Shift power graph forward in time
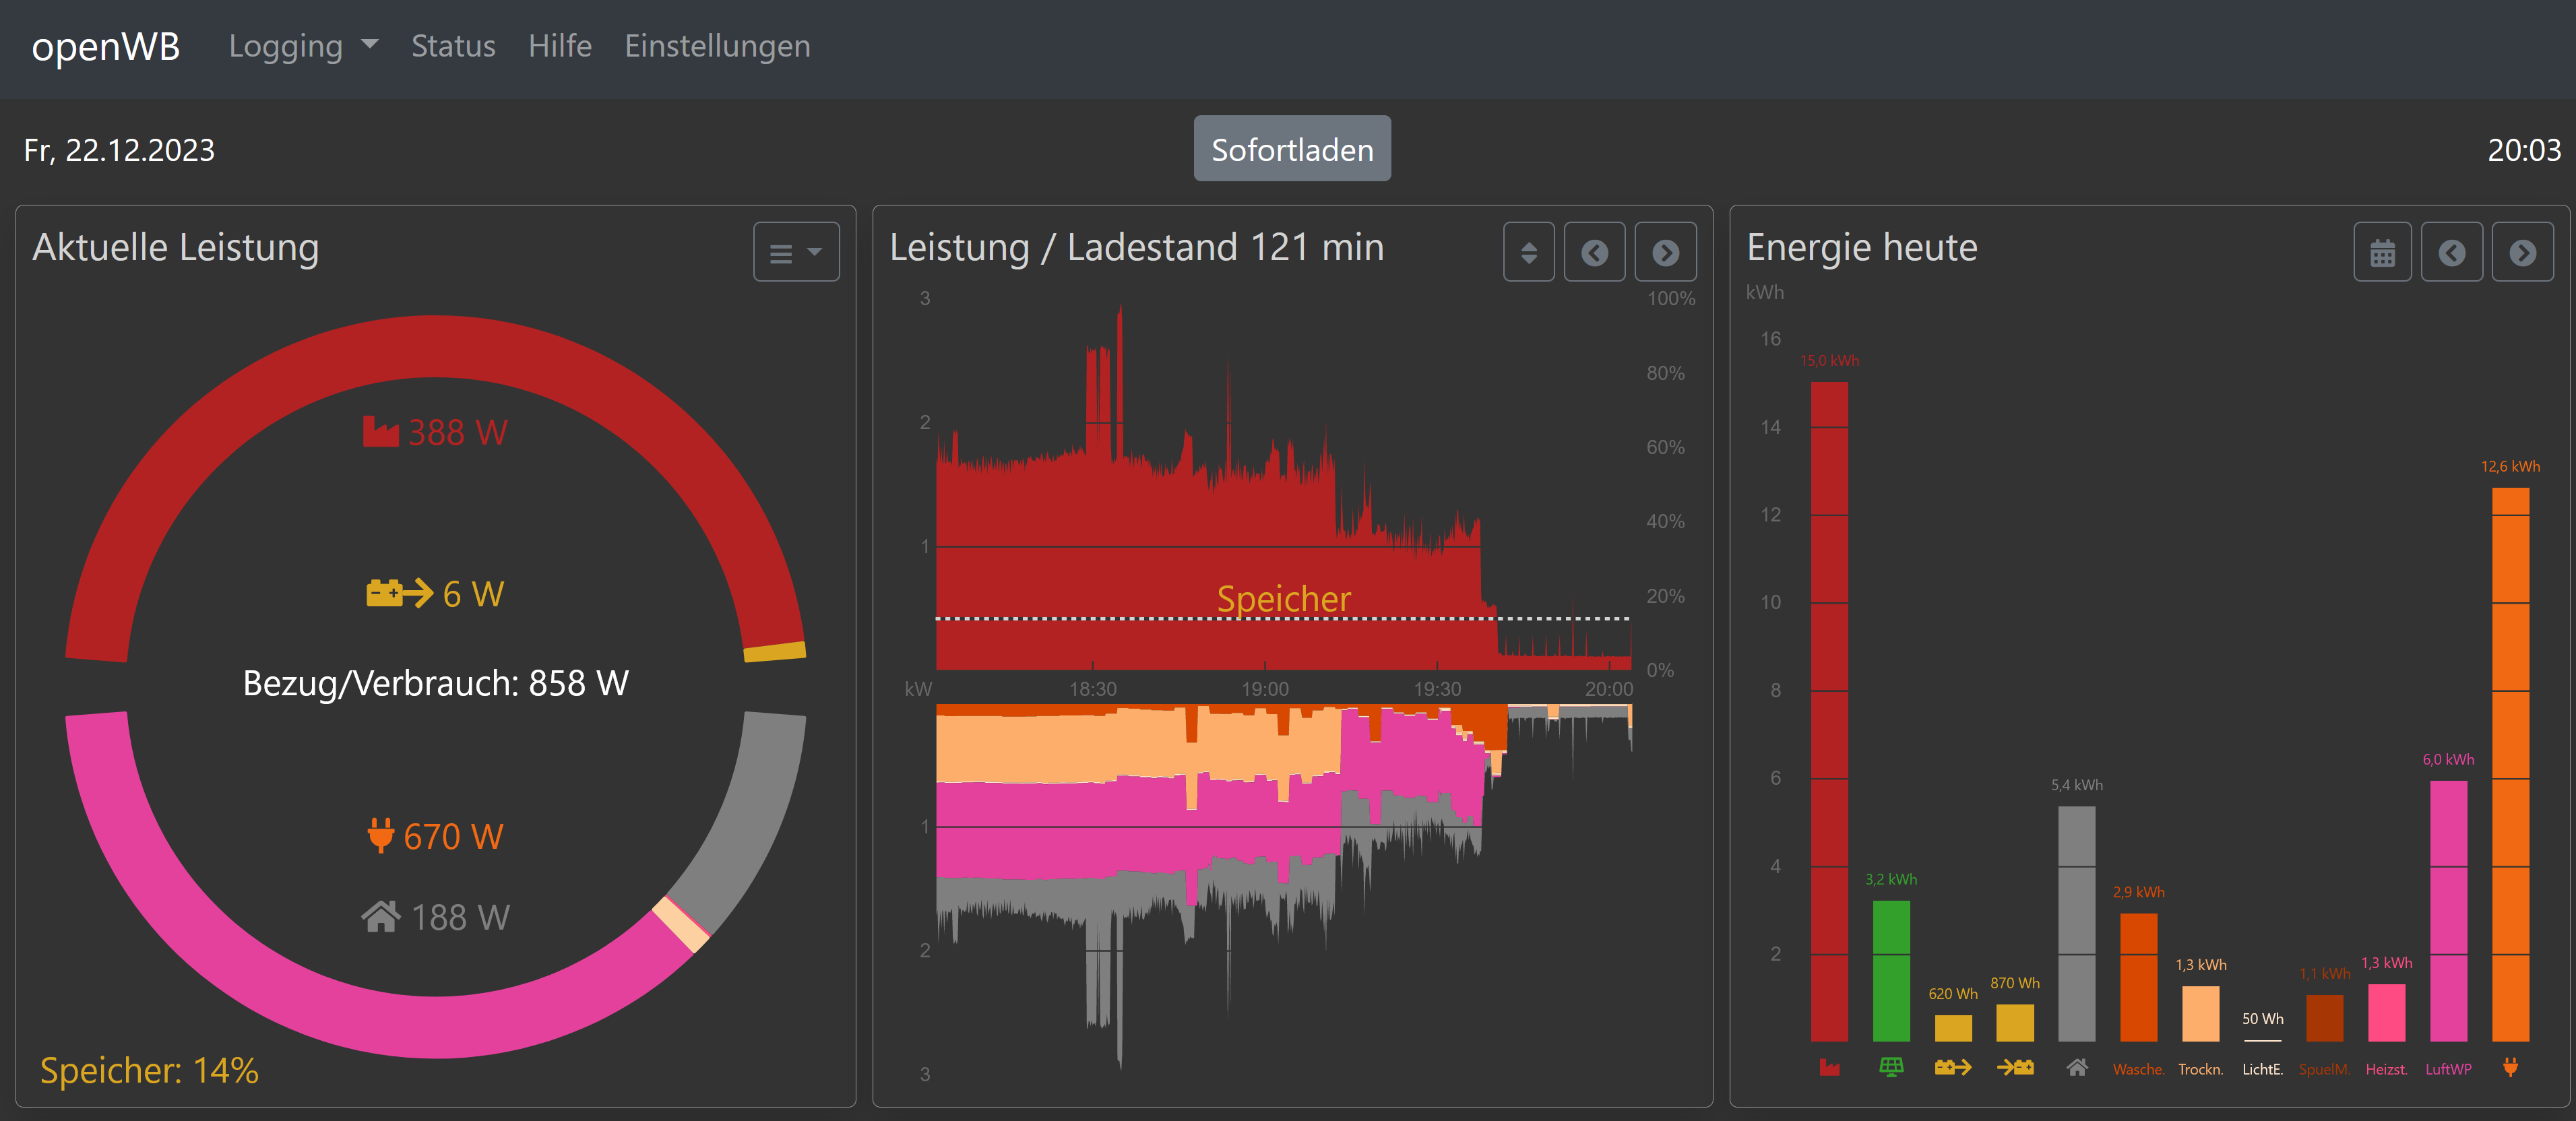2576x1121 pixels. [x=1665, y=252]
